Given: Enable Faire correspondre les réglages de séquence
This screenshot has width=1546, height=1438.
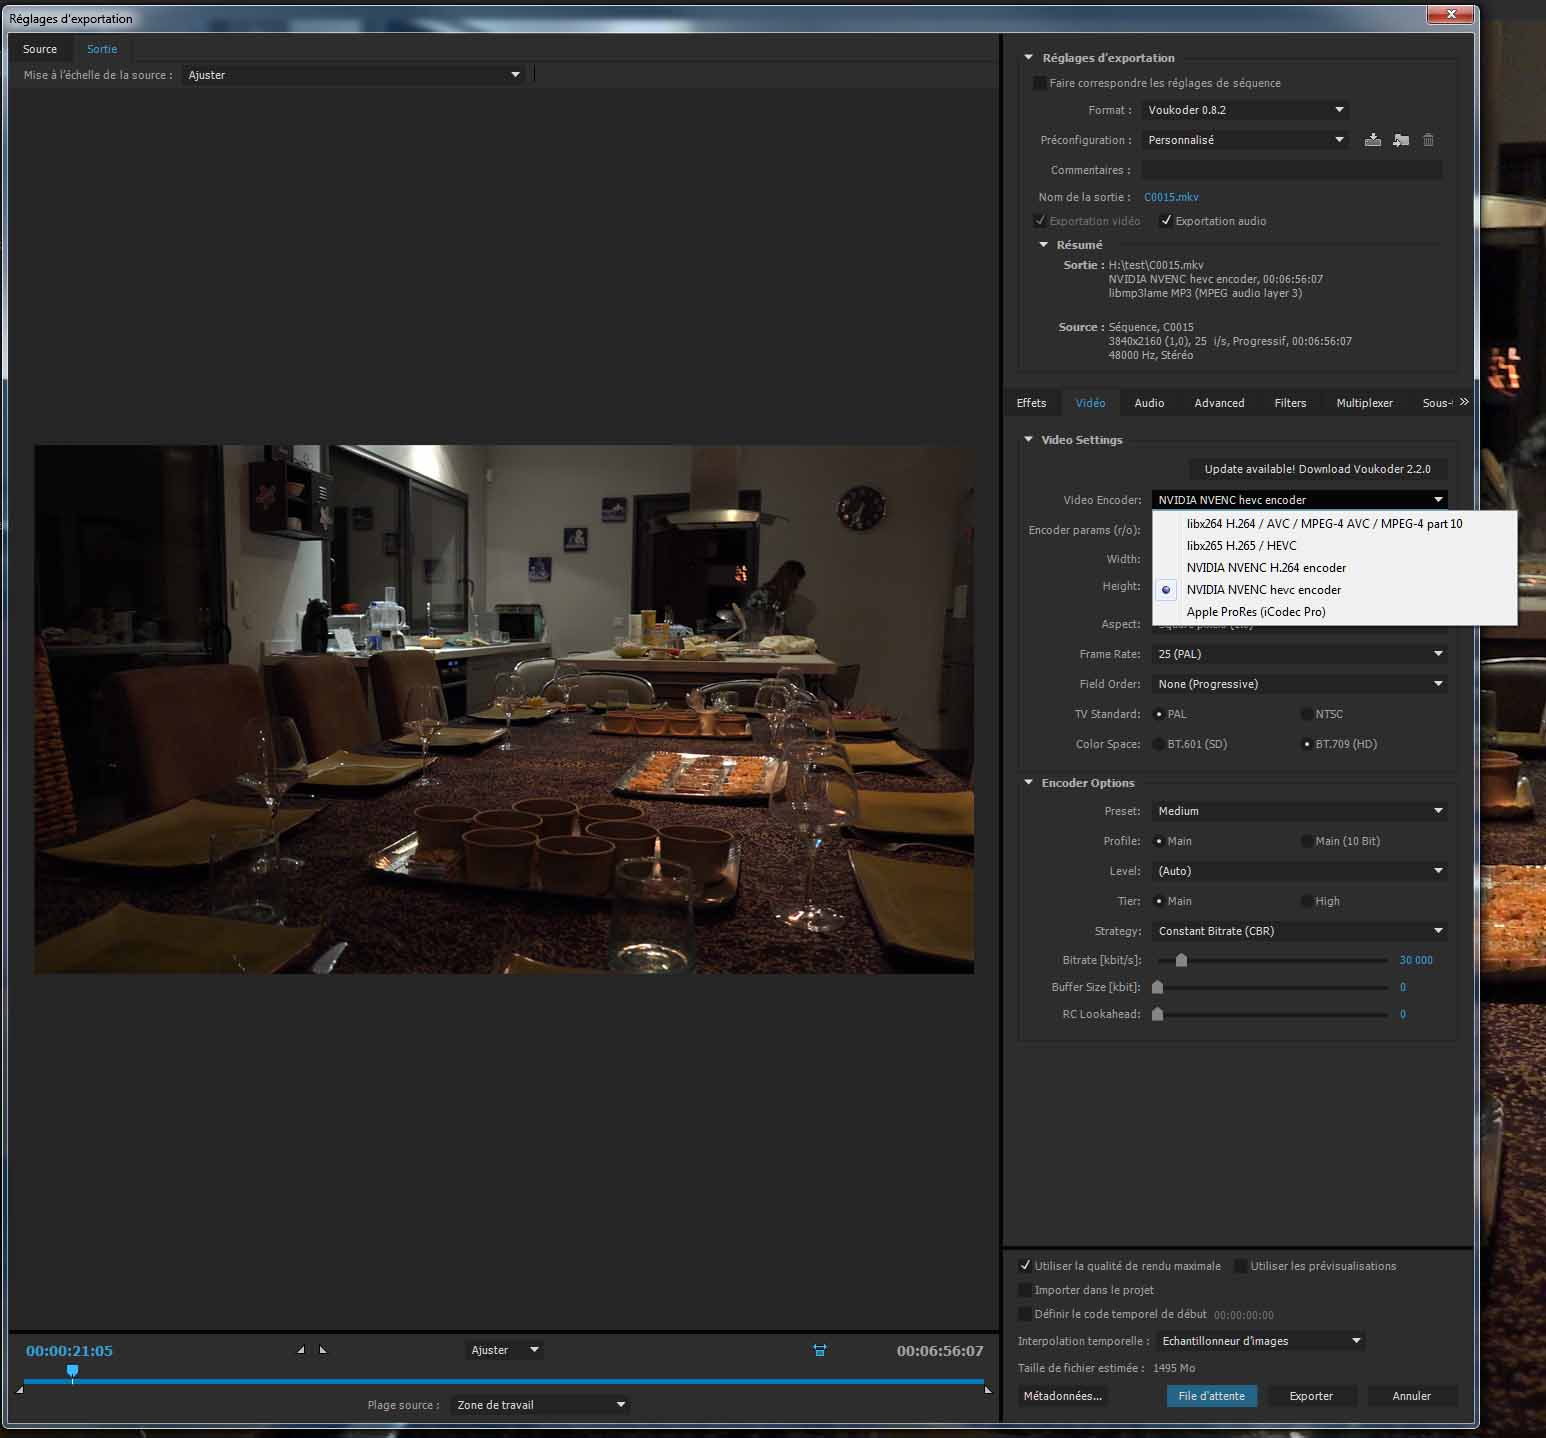Looking at the screenshot, I should 1040,83.
